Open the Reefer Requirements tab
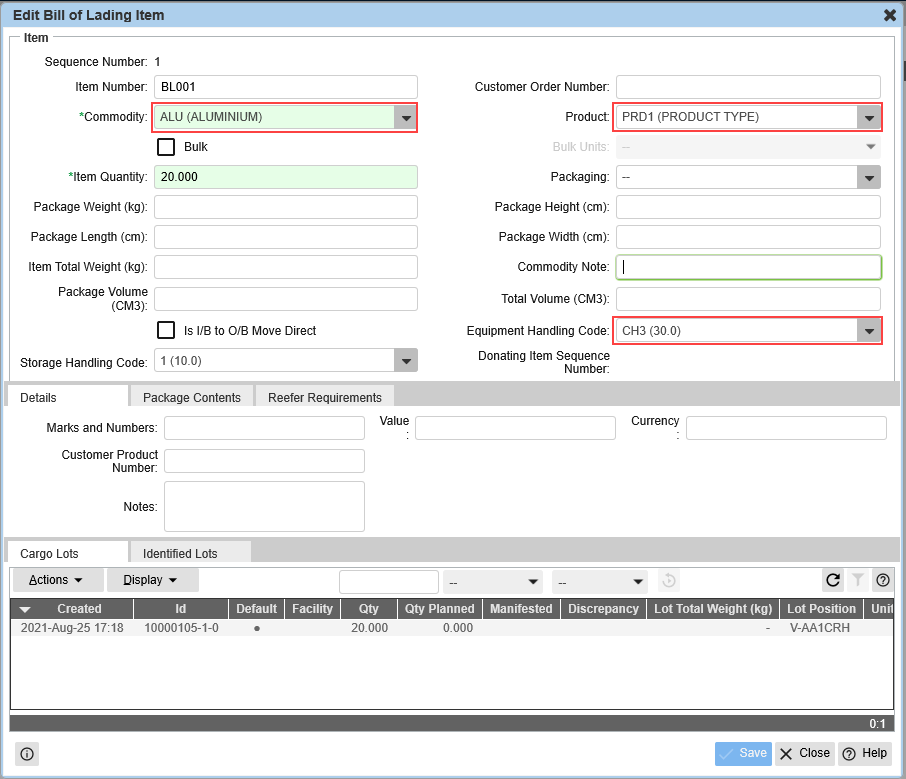 (325, 398)
